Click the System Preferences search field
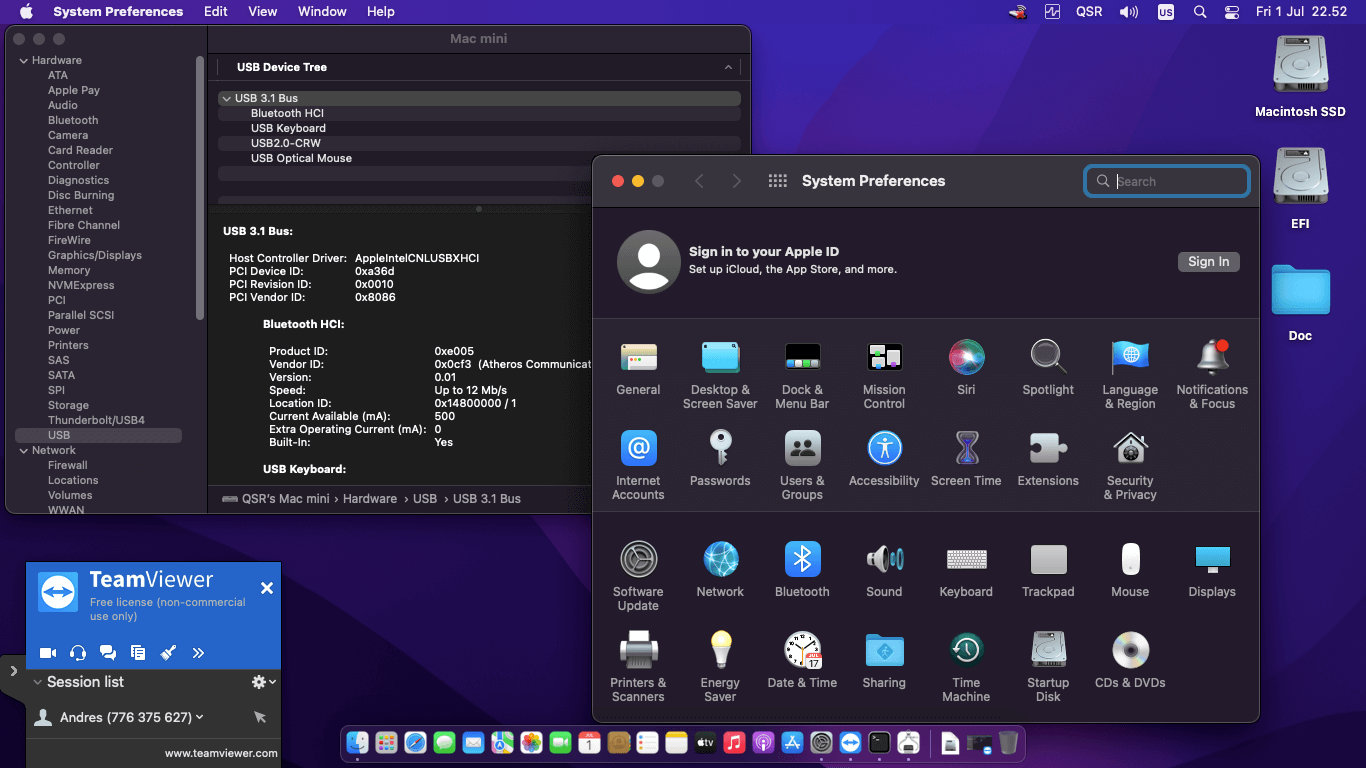Image resolution: width=1366 pixels, height=768 pixels. tap(1166, 181)
